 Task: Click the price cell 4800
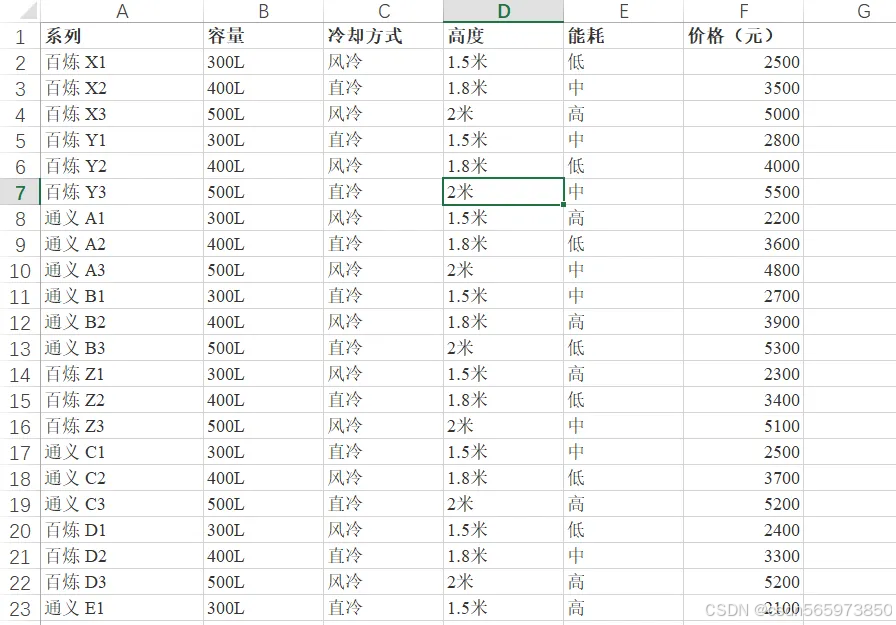[743, 270]
